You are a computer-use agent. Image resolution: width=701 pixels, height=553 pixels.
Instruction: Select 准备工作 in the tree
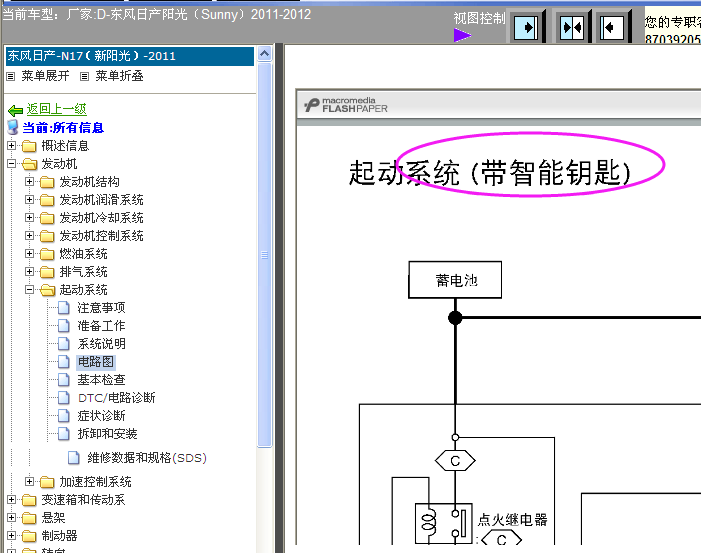click(x=101, y=325)
